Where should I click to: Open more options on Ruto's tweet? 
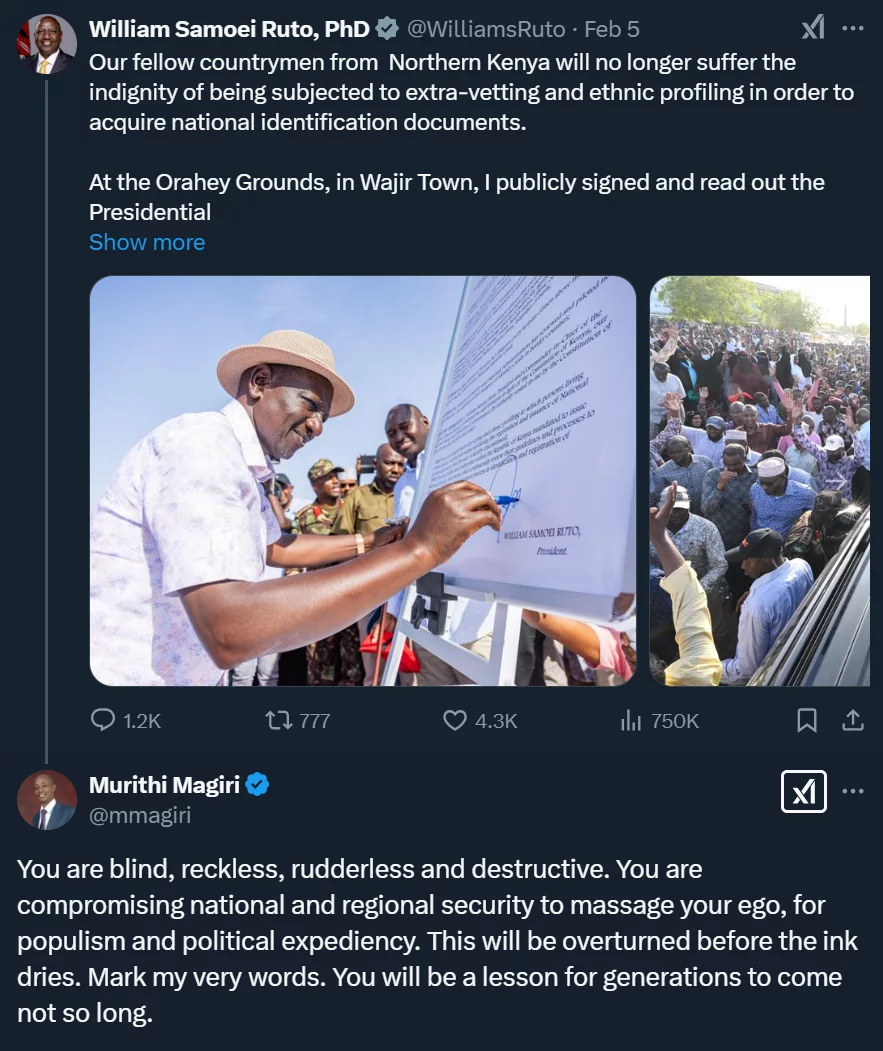(853, 28)
